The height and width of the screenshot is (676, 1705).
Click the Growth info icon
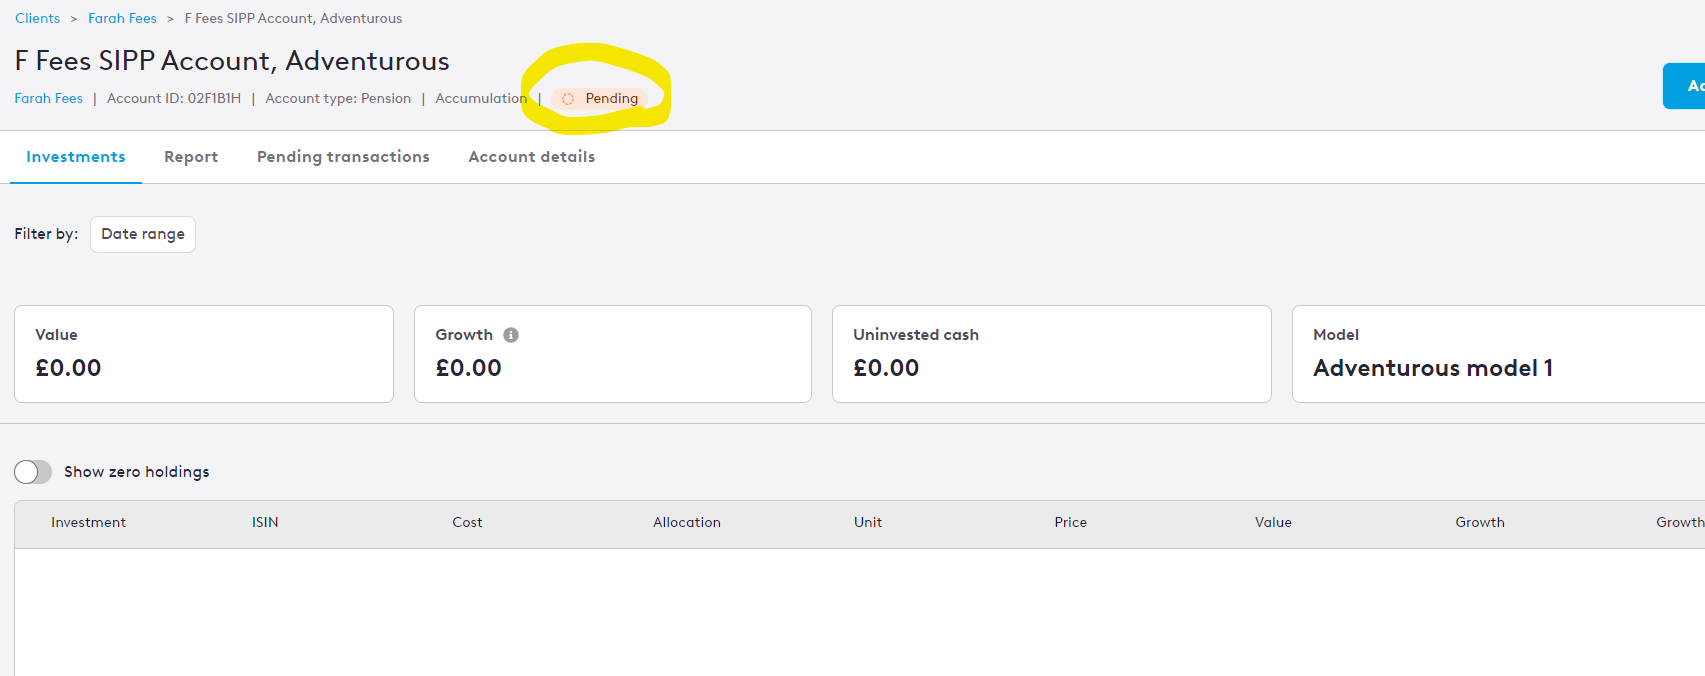(x=511, y=335)
